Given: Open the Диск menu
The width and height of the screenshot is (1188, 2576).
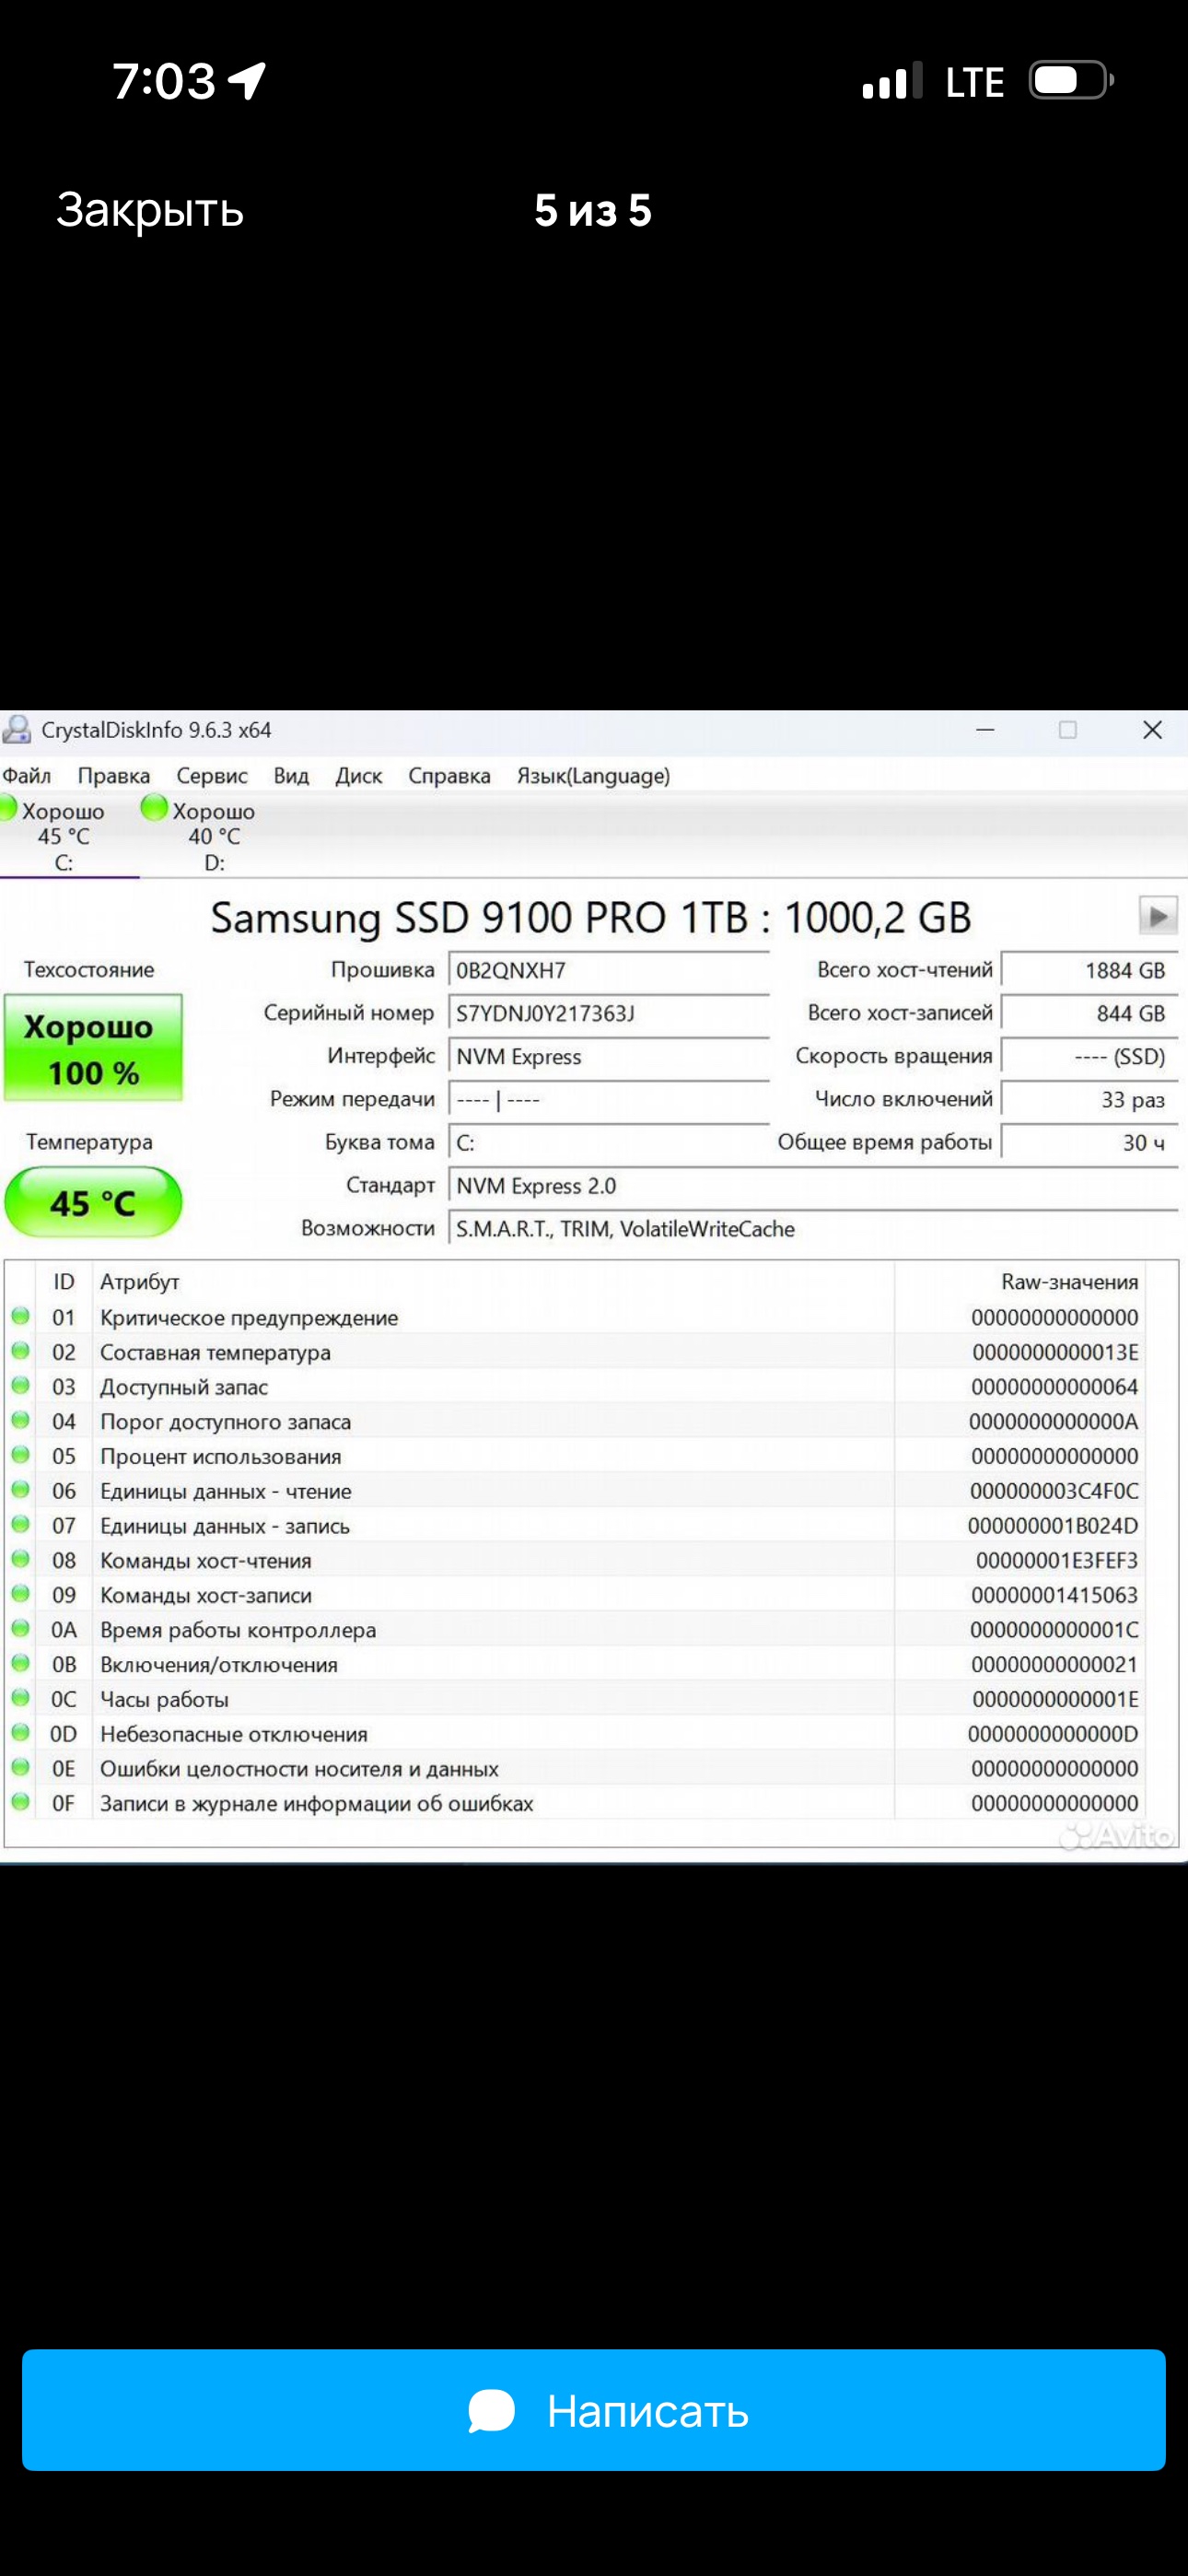Looking at the screenshot, I should (359, 776).
